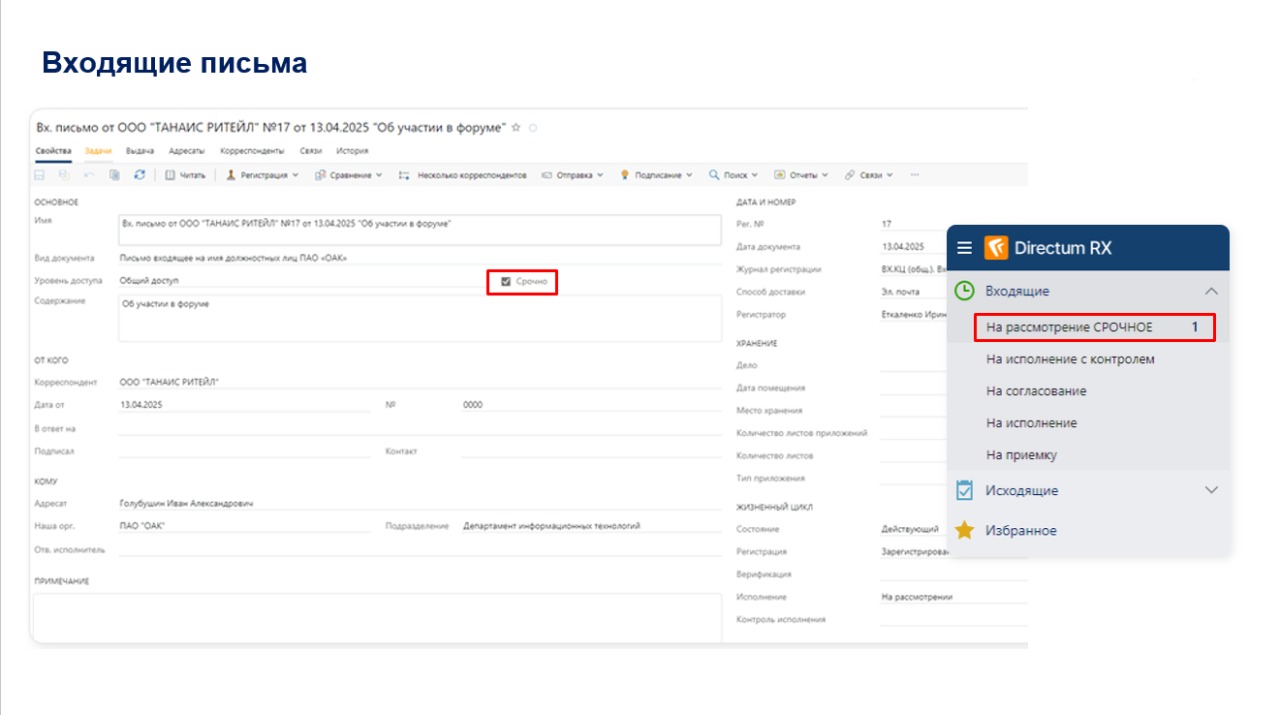Click the Имя text field
Image resolution: width=1280 pixels, height=715 pixels.
(x=419, y=230)
